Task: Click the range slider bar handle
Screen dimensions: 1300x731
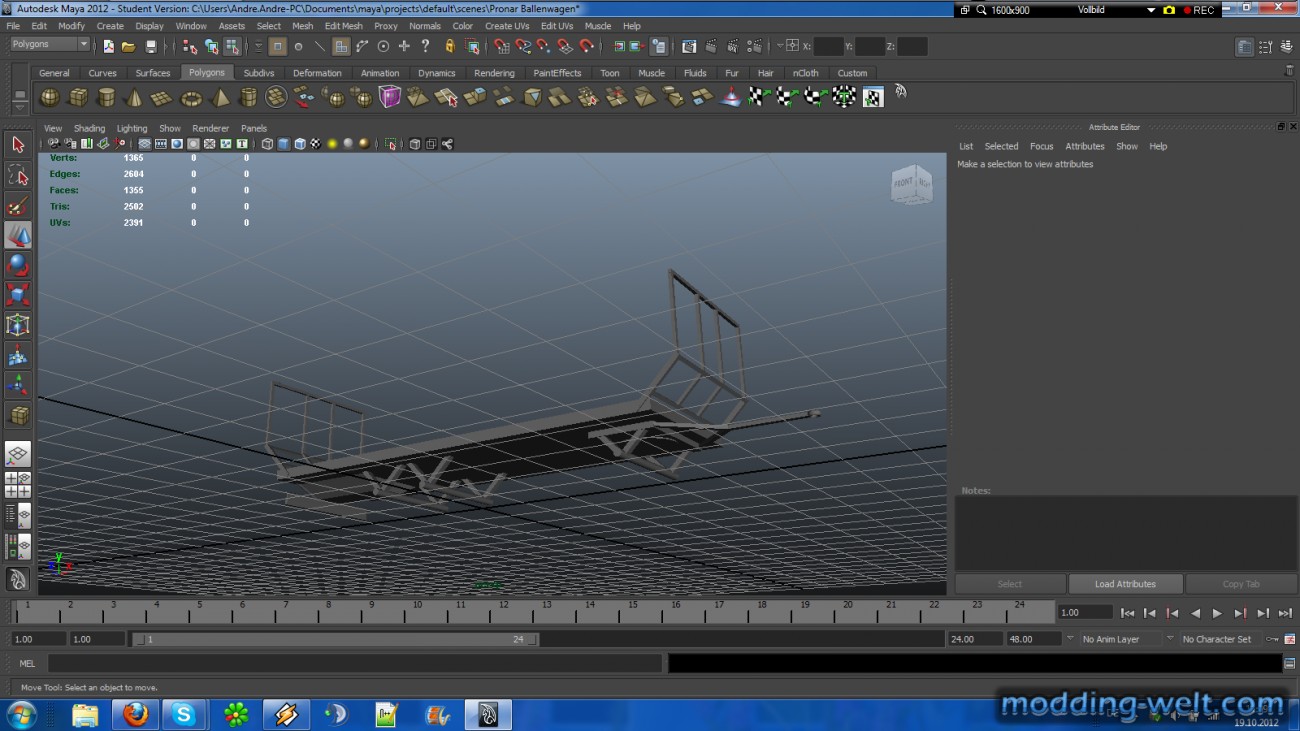Action: tap(335, 639)
